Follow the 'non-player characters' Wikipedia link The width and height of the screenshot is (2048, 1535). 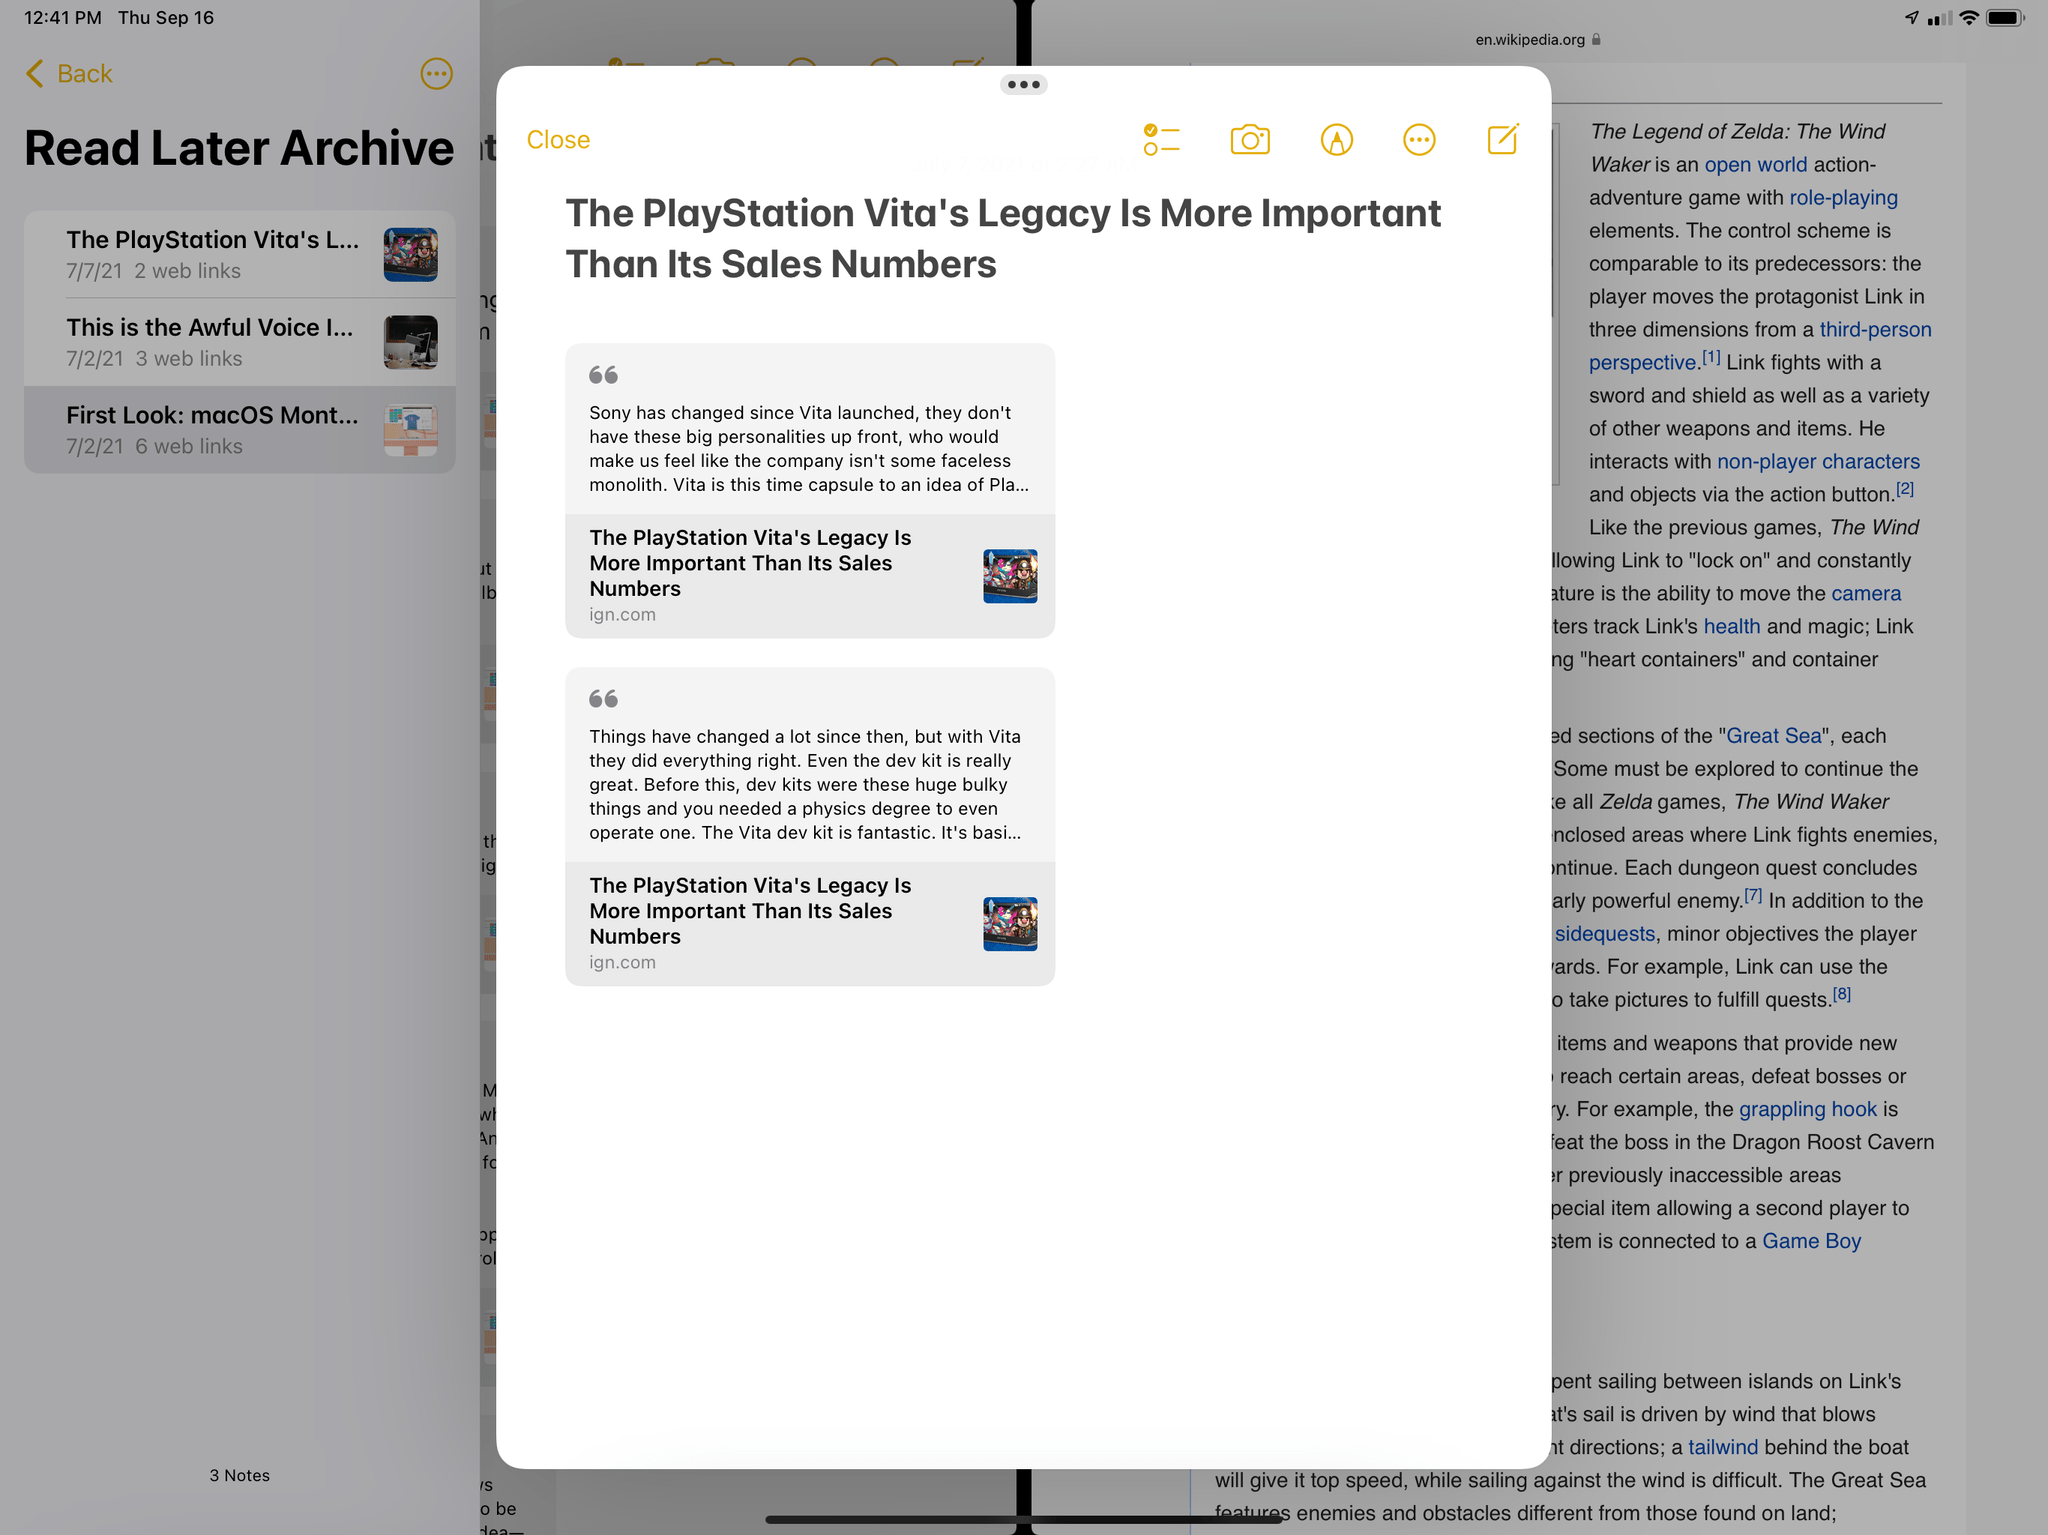coord(1818,462)
